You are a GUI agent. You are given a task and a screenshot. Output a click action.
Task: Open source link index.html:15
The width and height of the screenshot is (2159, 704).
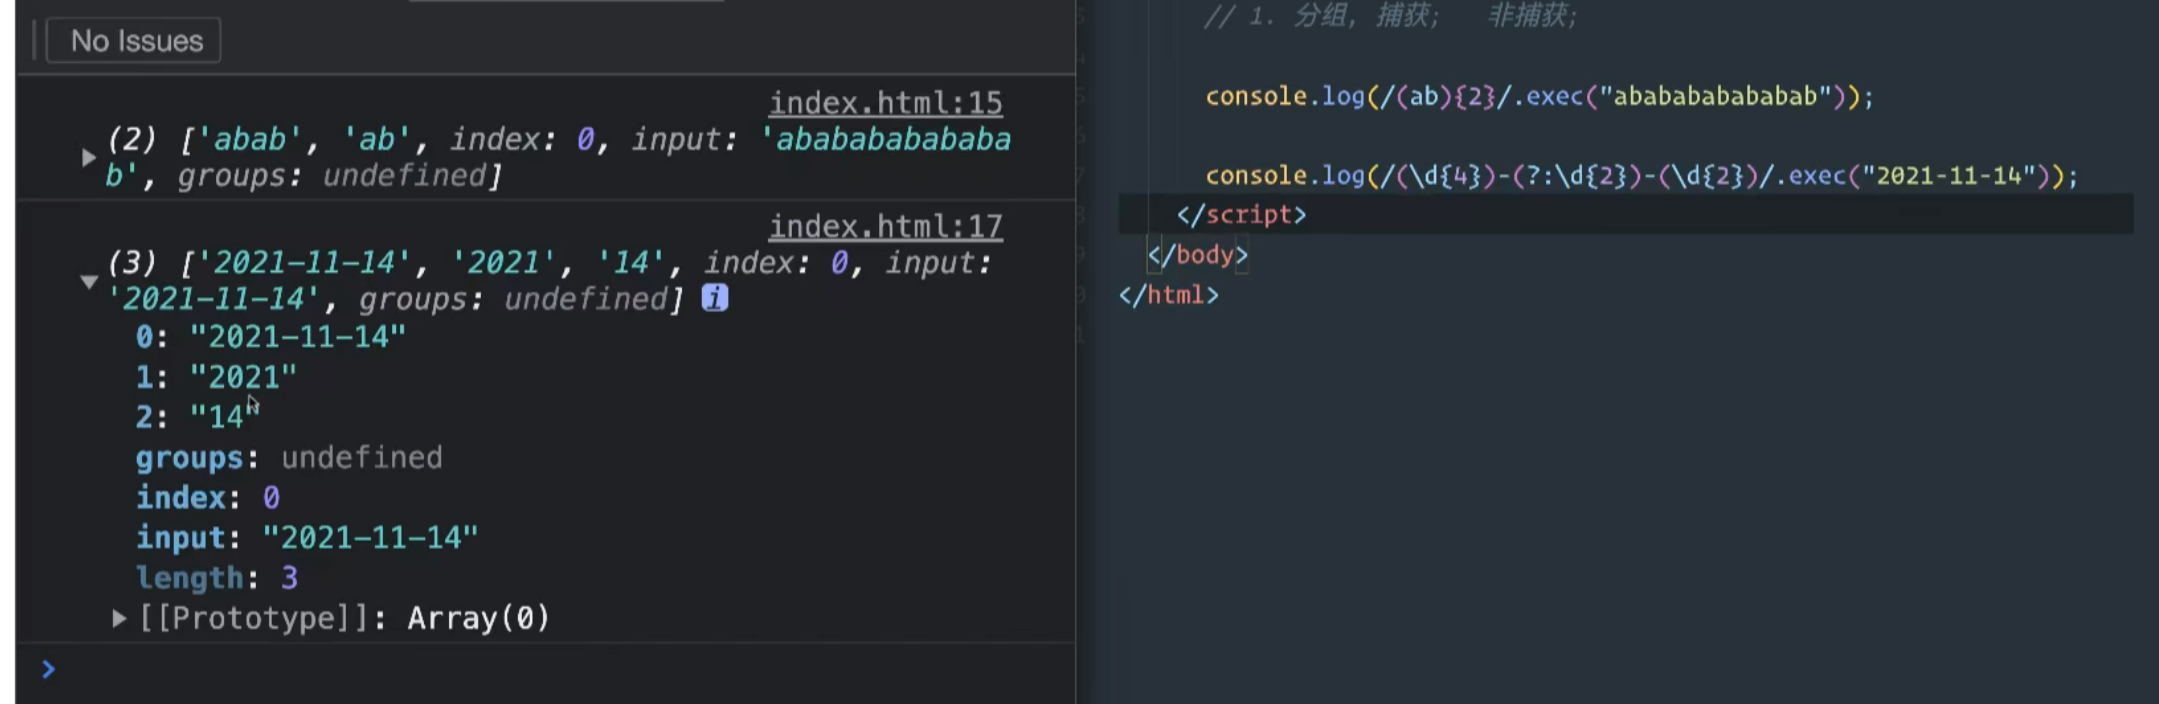[885, 103]
